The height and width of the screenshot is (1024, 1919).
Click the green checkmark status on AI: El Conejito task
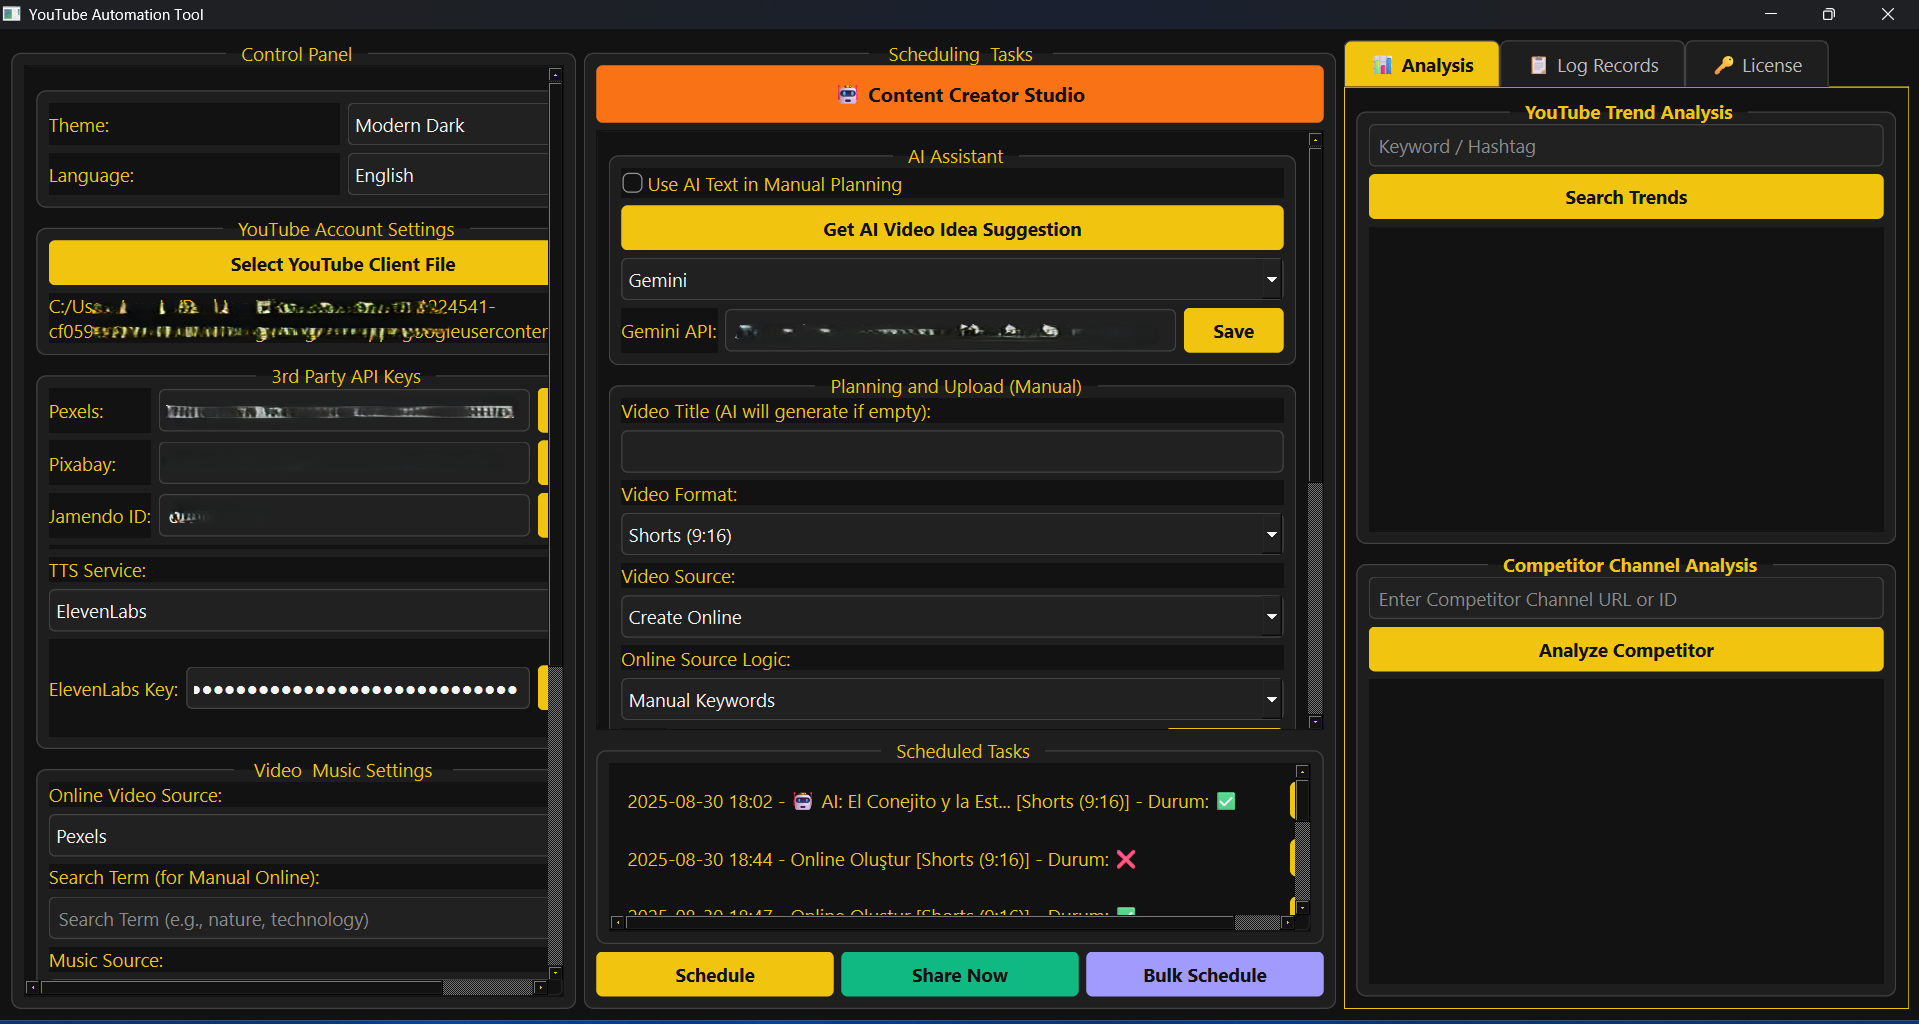coord(1226,801)
